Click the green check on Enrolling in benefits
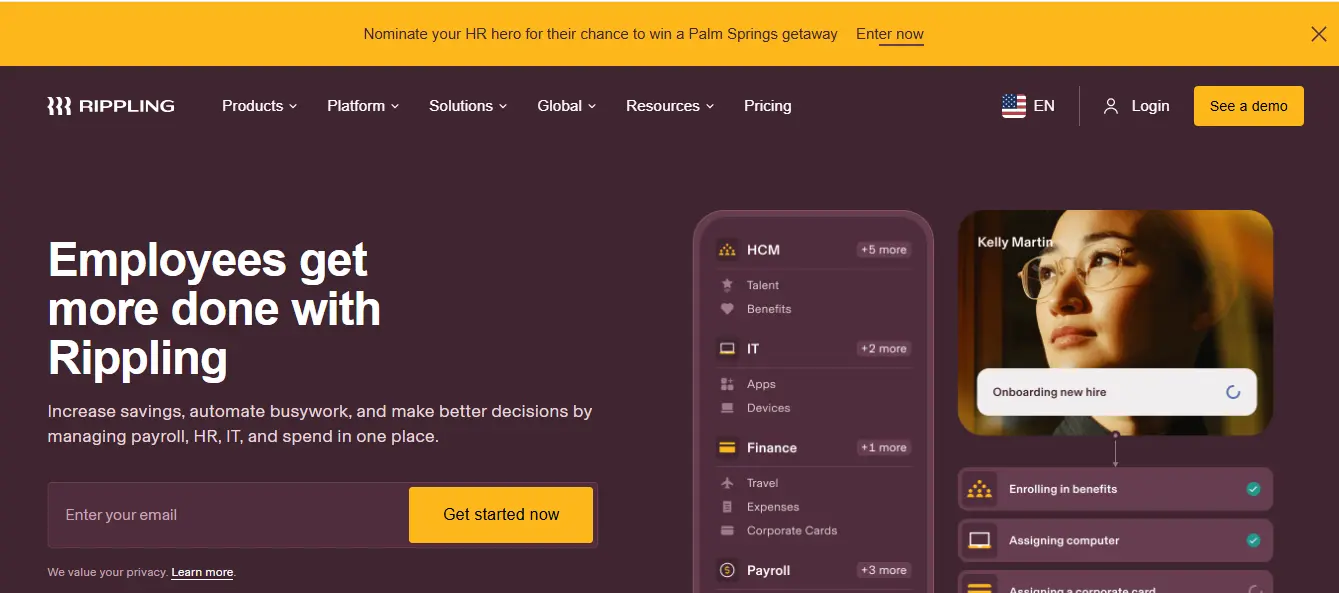Screen dimensions: 1339x593 pyautogui.click(x=1253, y=489)
